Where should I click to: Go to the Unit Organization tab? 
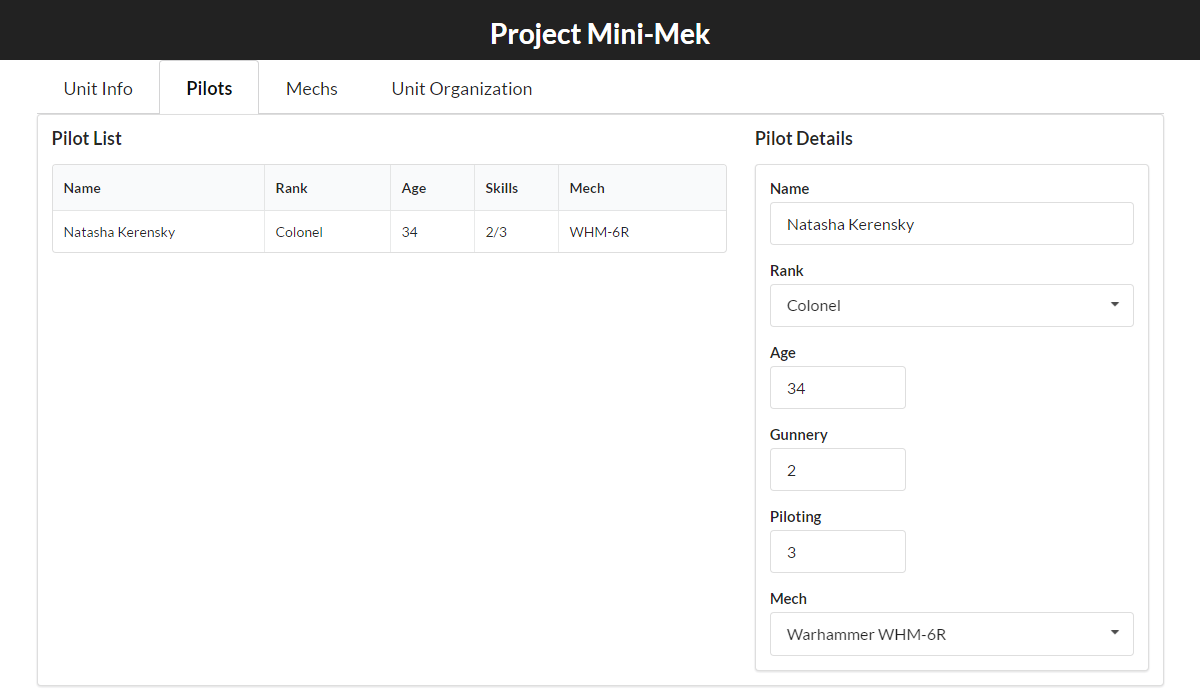[461, 88]
